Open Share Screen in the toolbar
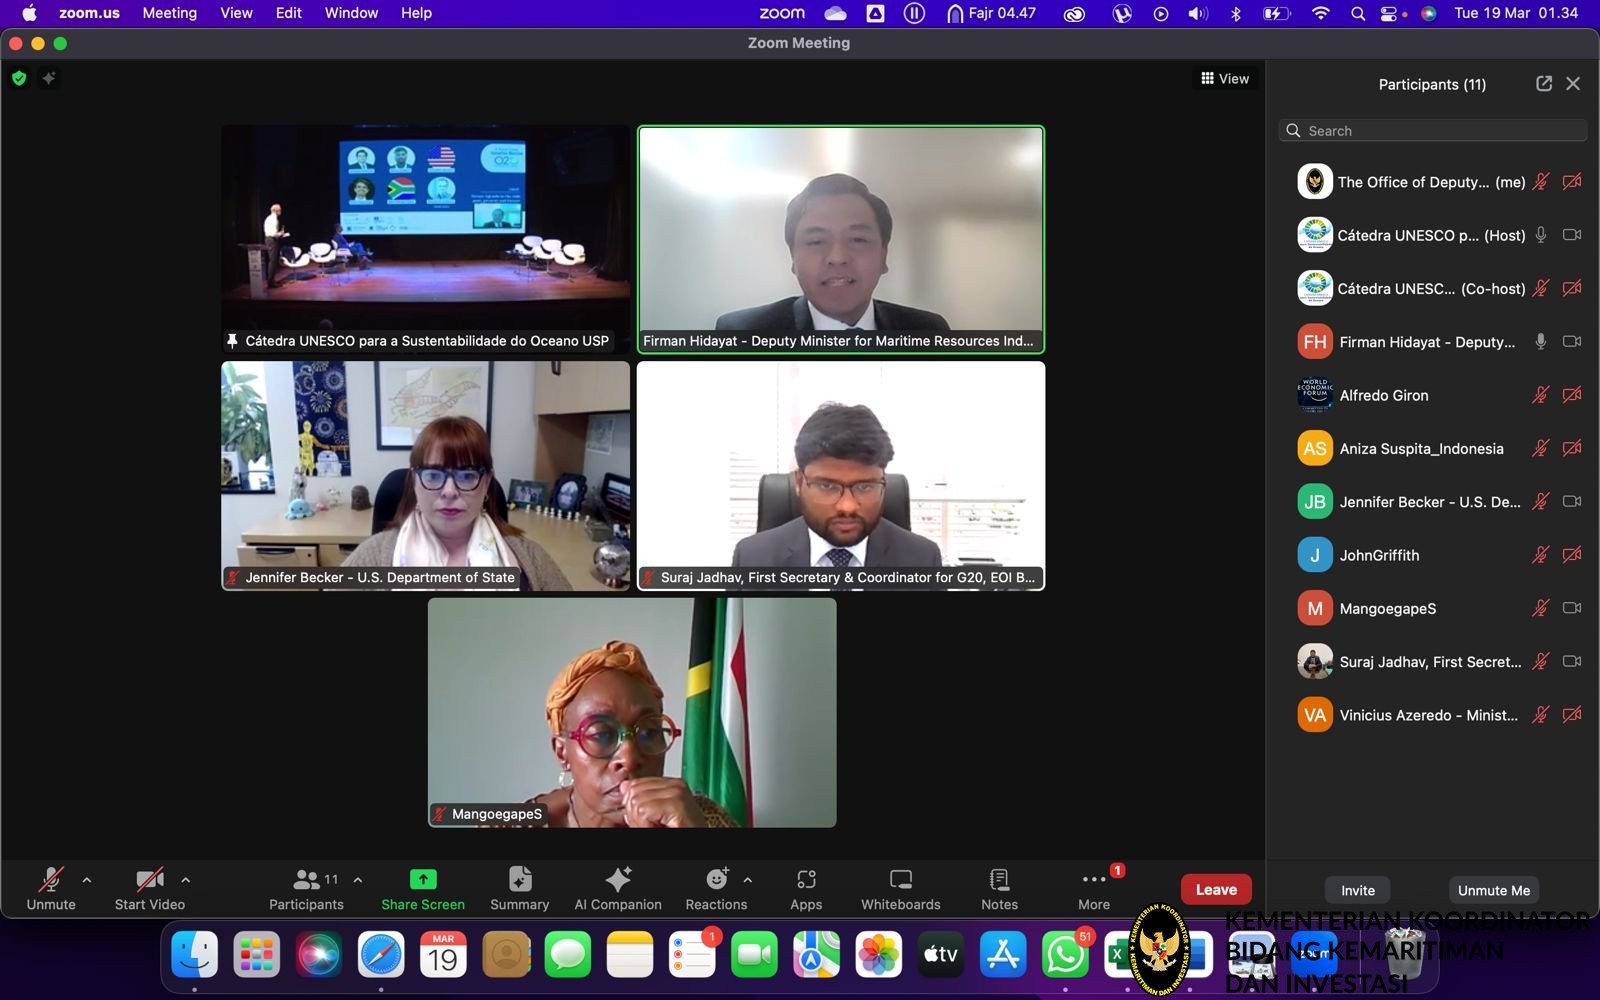Image resolution: width=1600 pixels, height=1000 pixels. pos(422,888)
